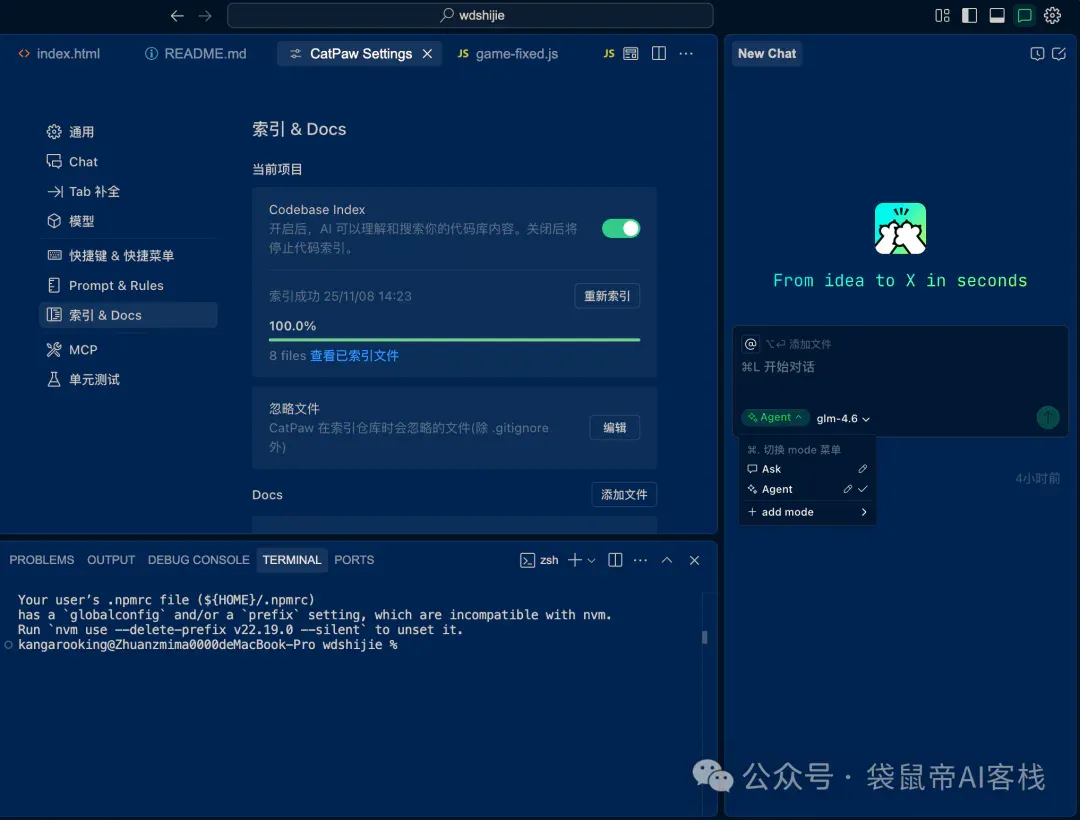Expand the Agent mode selector
This screenshot has height=820, width=1080.
(775, 417)
